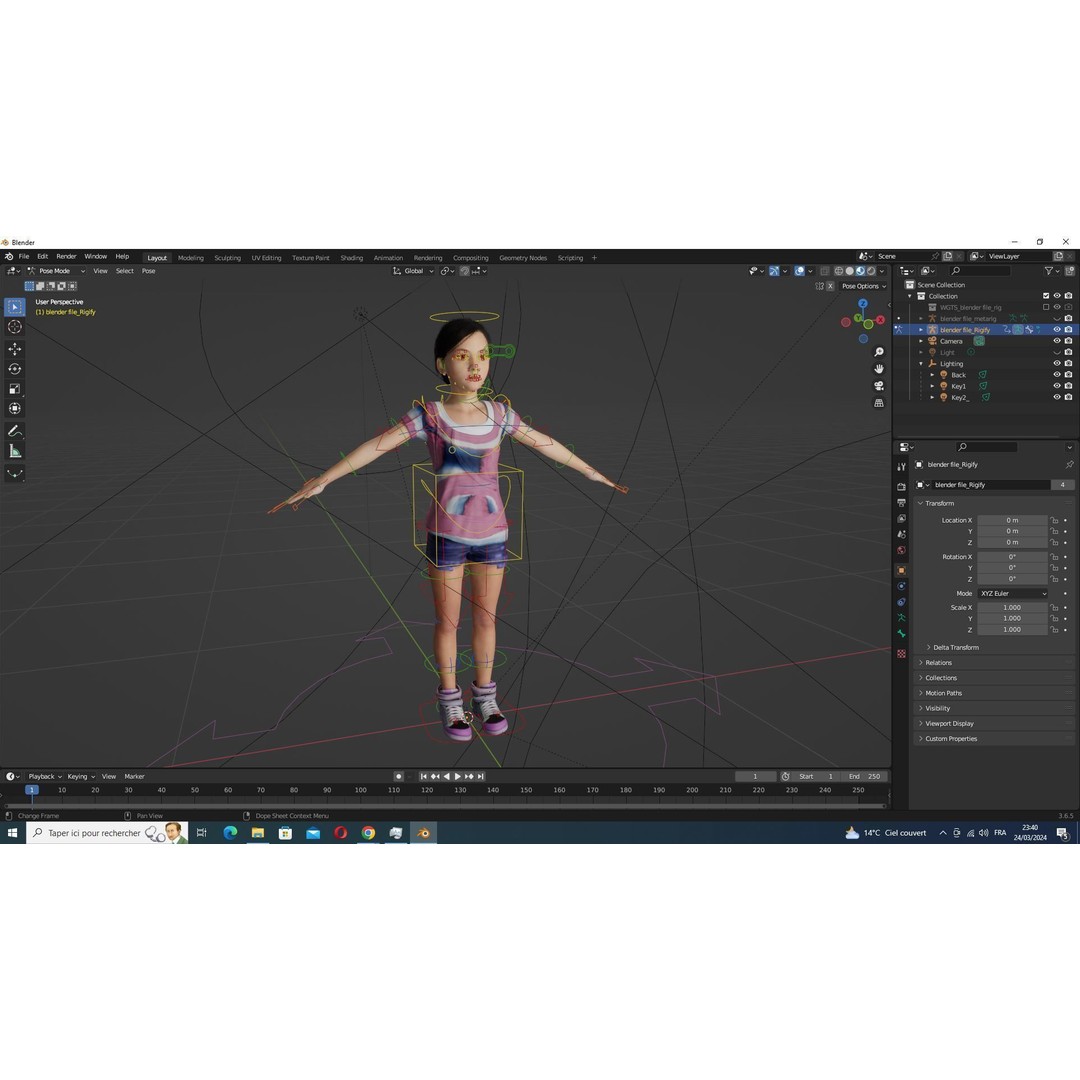Open the Pose menu in viewport header
The image size is (1080, 1080).
click(x=148, y=271)
